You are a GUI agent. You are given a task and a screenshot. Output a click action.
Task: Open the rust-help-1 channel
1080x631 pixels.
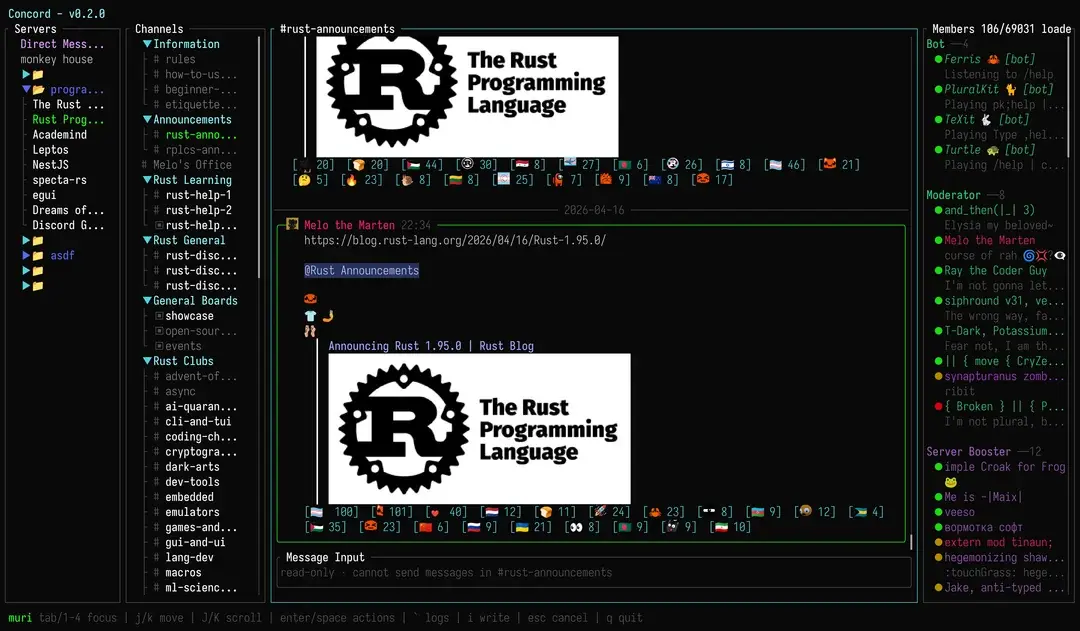click(198, 195)
